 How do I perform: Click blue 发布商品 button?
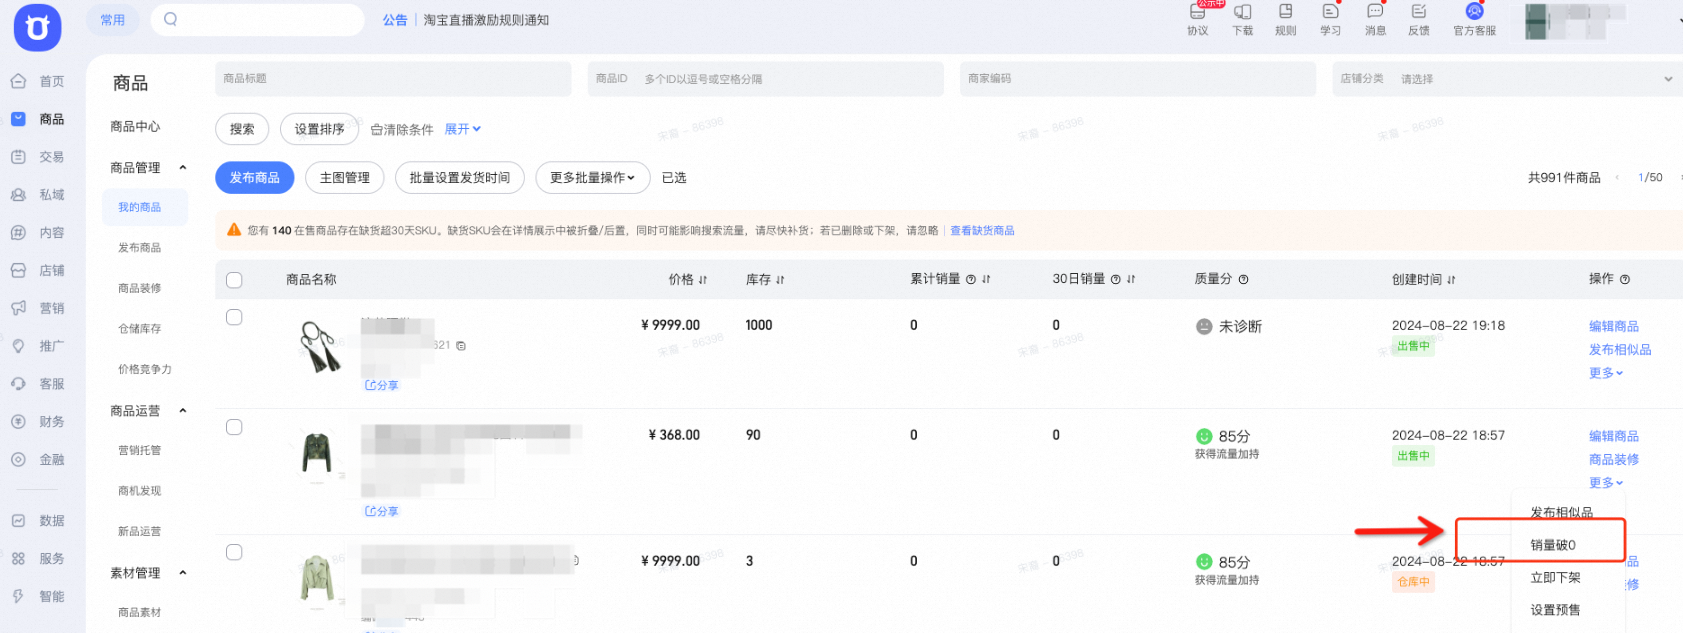(255, 178)
